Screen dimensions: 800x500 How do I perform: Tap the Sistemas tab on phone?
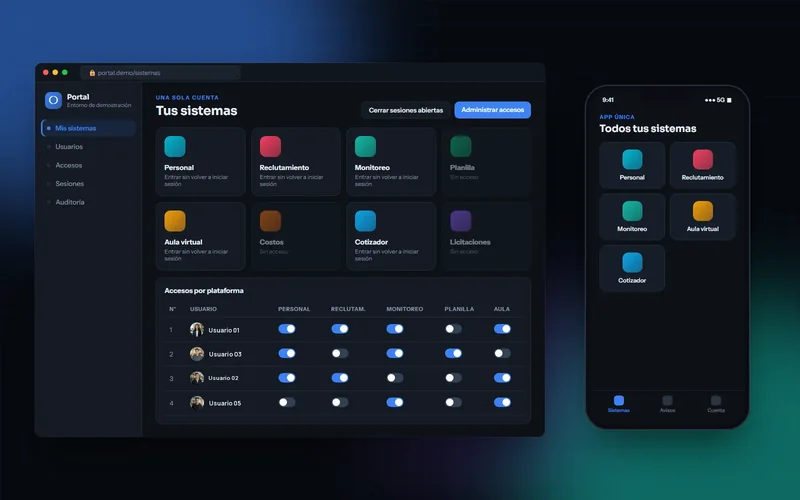(618, 404)
